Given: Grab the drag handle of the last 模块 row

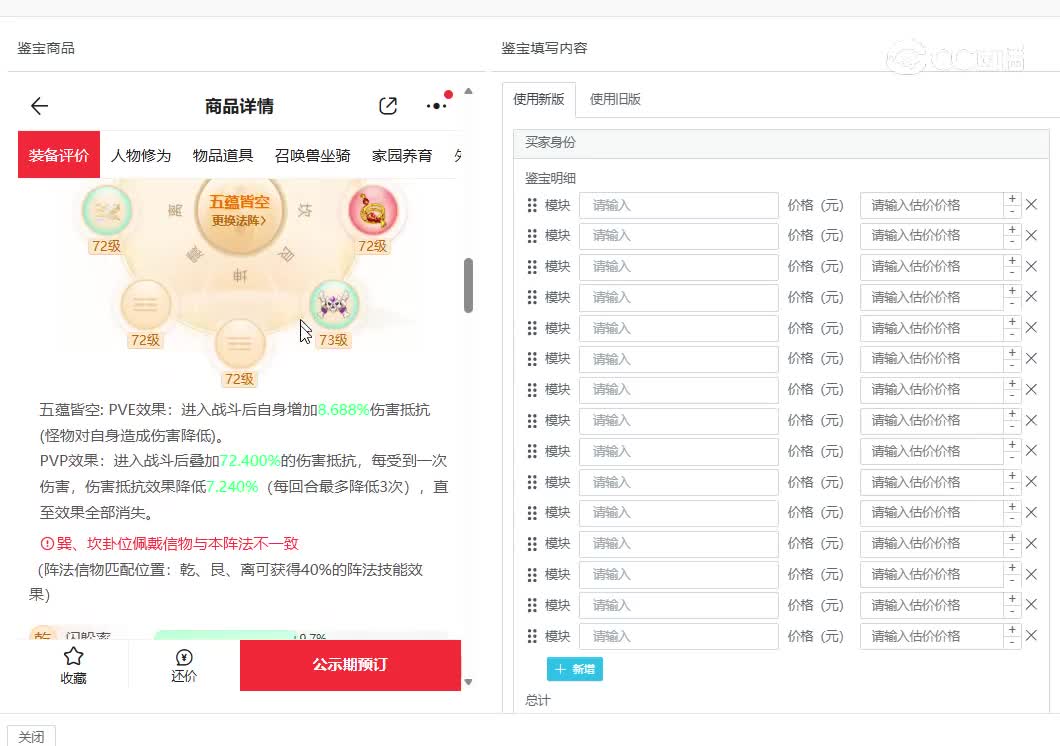Looking at the screenshot, I should click(x=532, y=637).
